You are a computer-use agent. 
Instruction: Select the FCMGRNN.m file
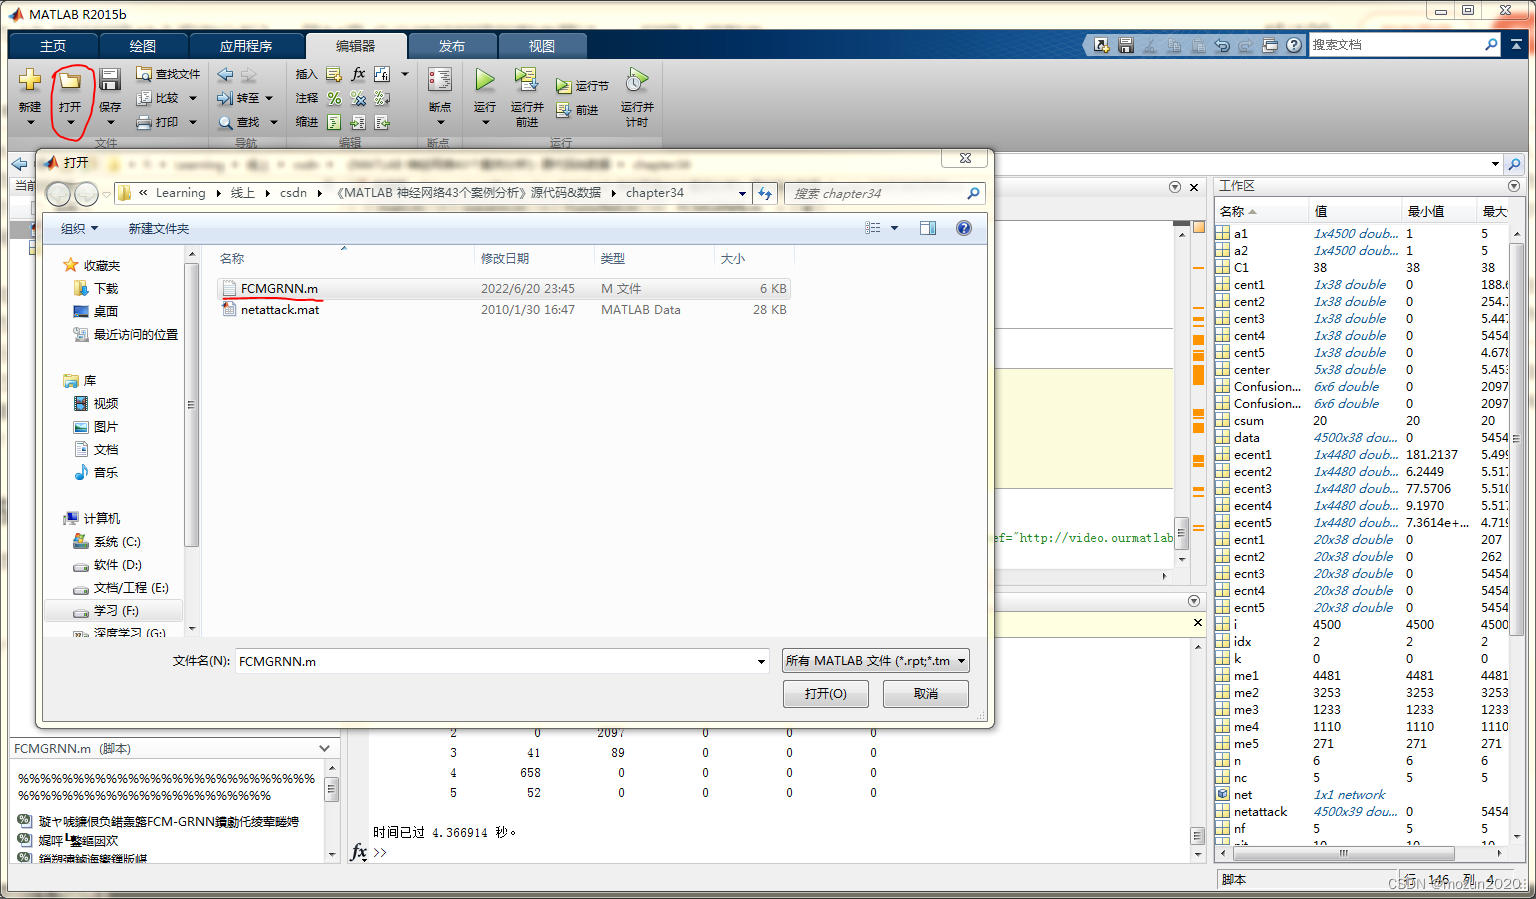point(503,288)
